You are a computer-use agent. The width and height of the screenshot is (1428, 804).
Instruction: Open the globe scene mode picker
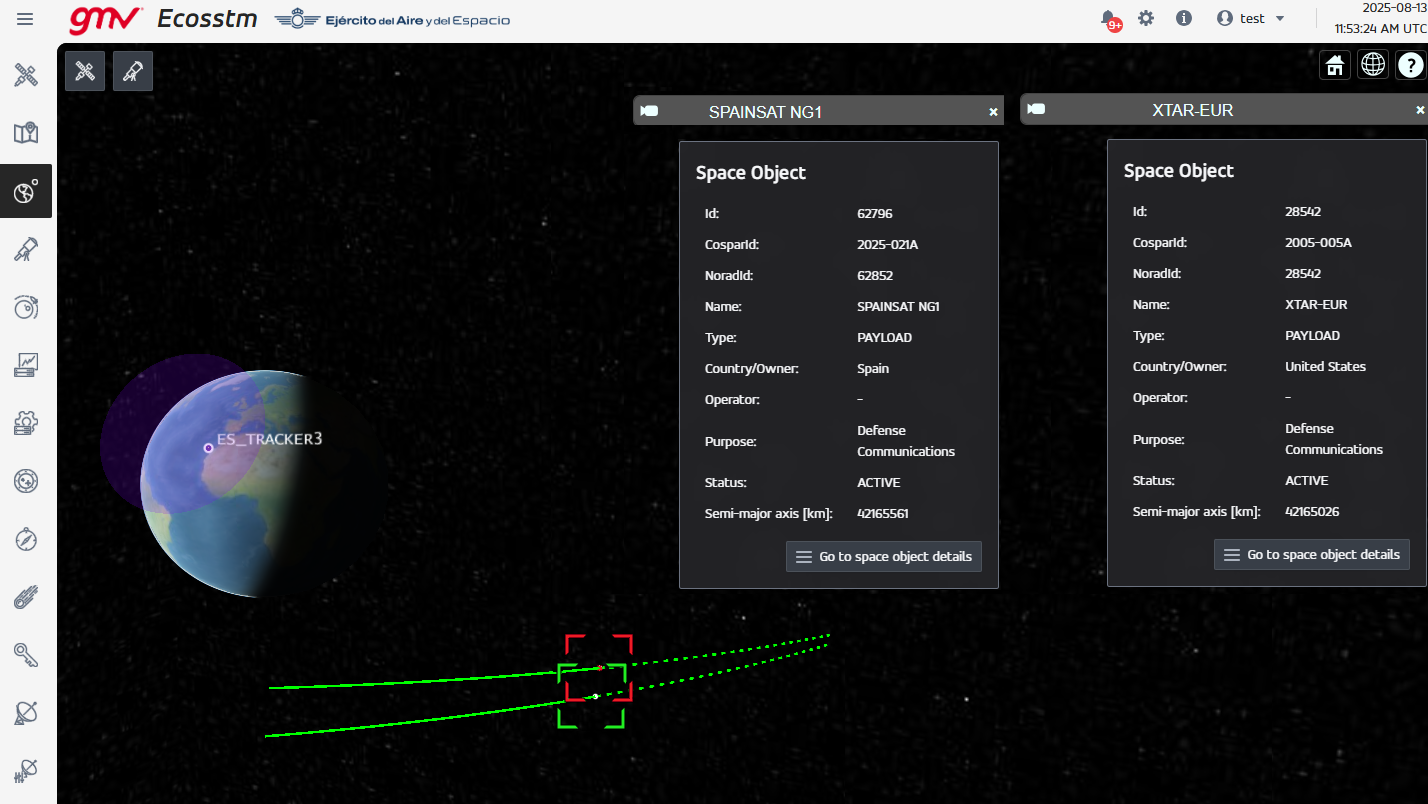[x=1373, y=65]
